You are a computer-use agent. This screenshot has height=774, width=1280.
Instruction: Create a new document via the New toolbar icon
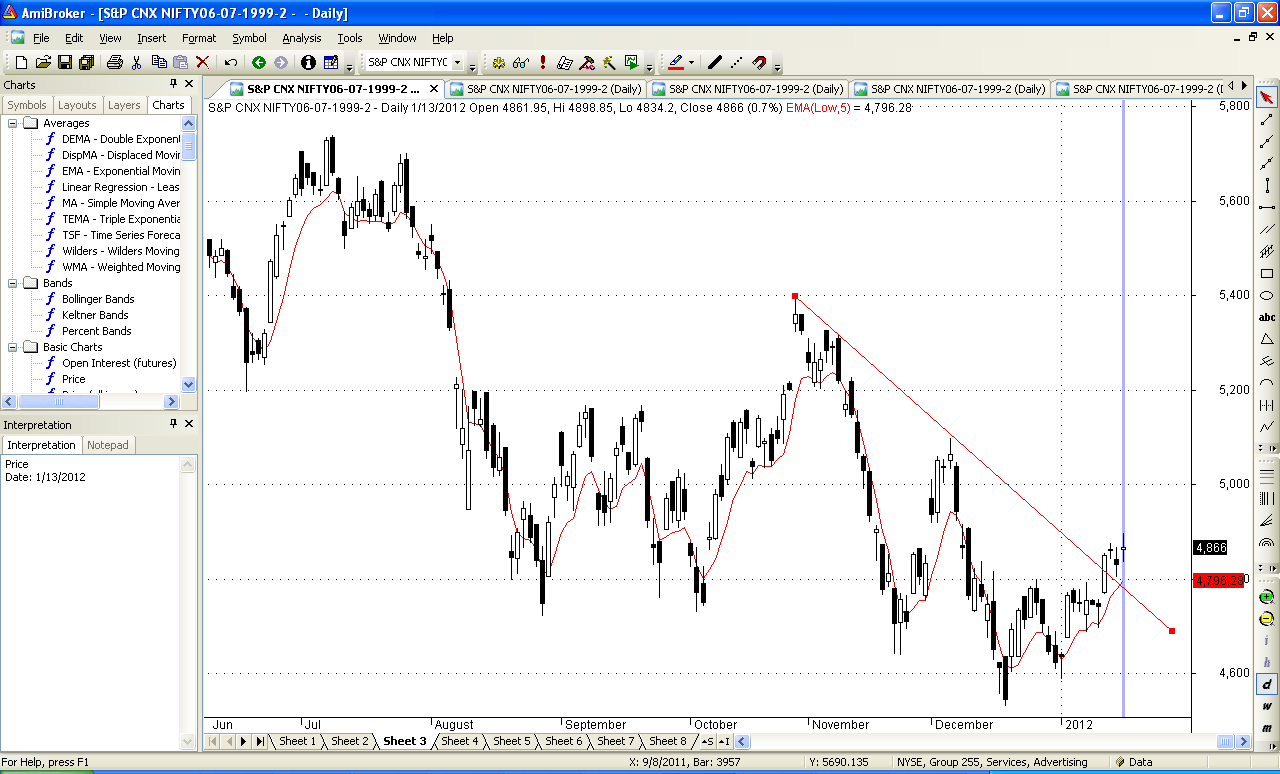point(21,62)
